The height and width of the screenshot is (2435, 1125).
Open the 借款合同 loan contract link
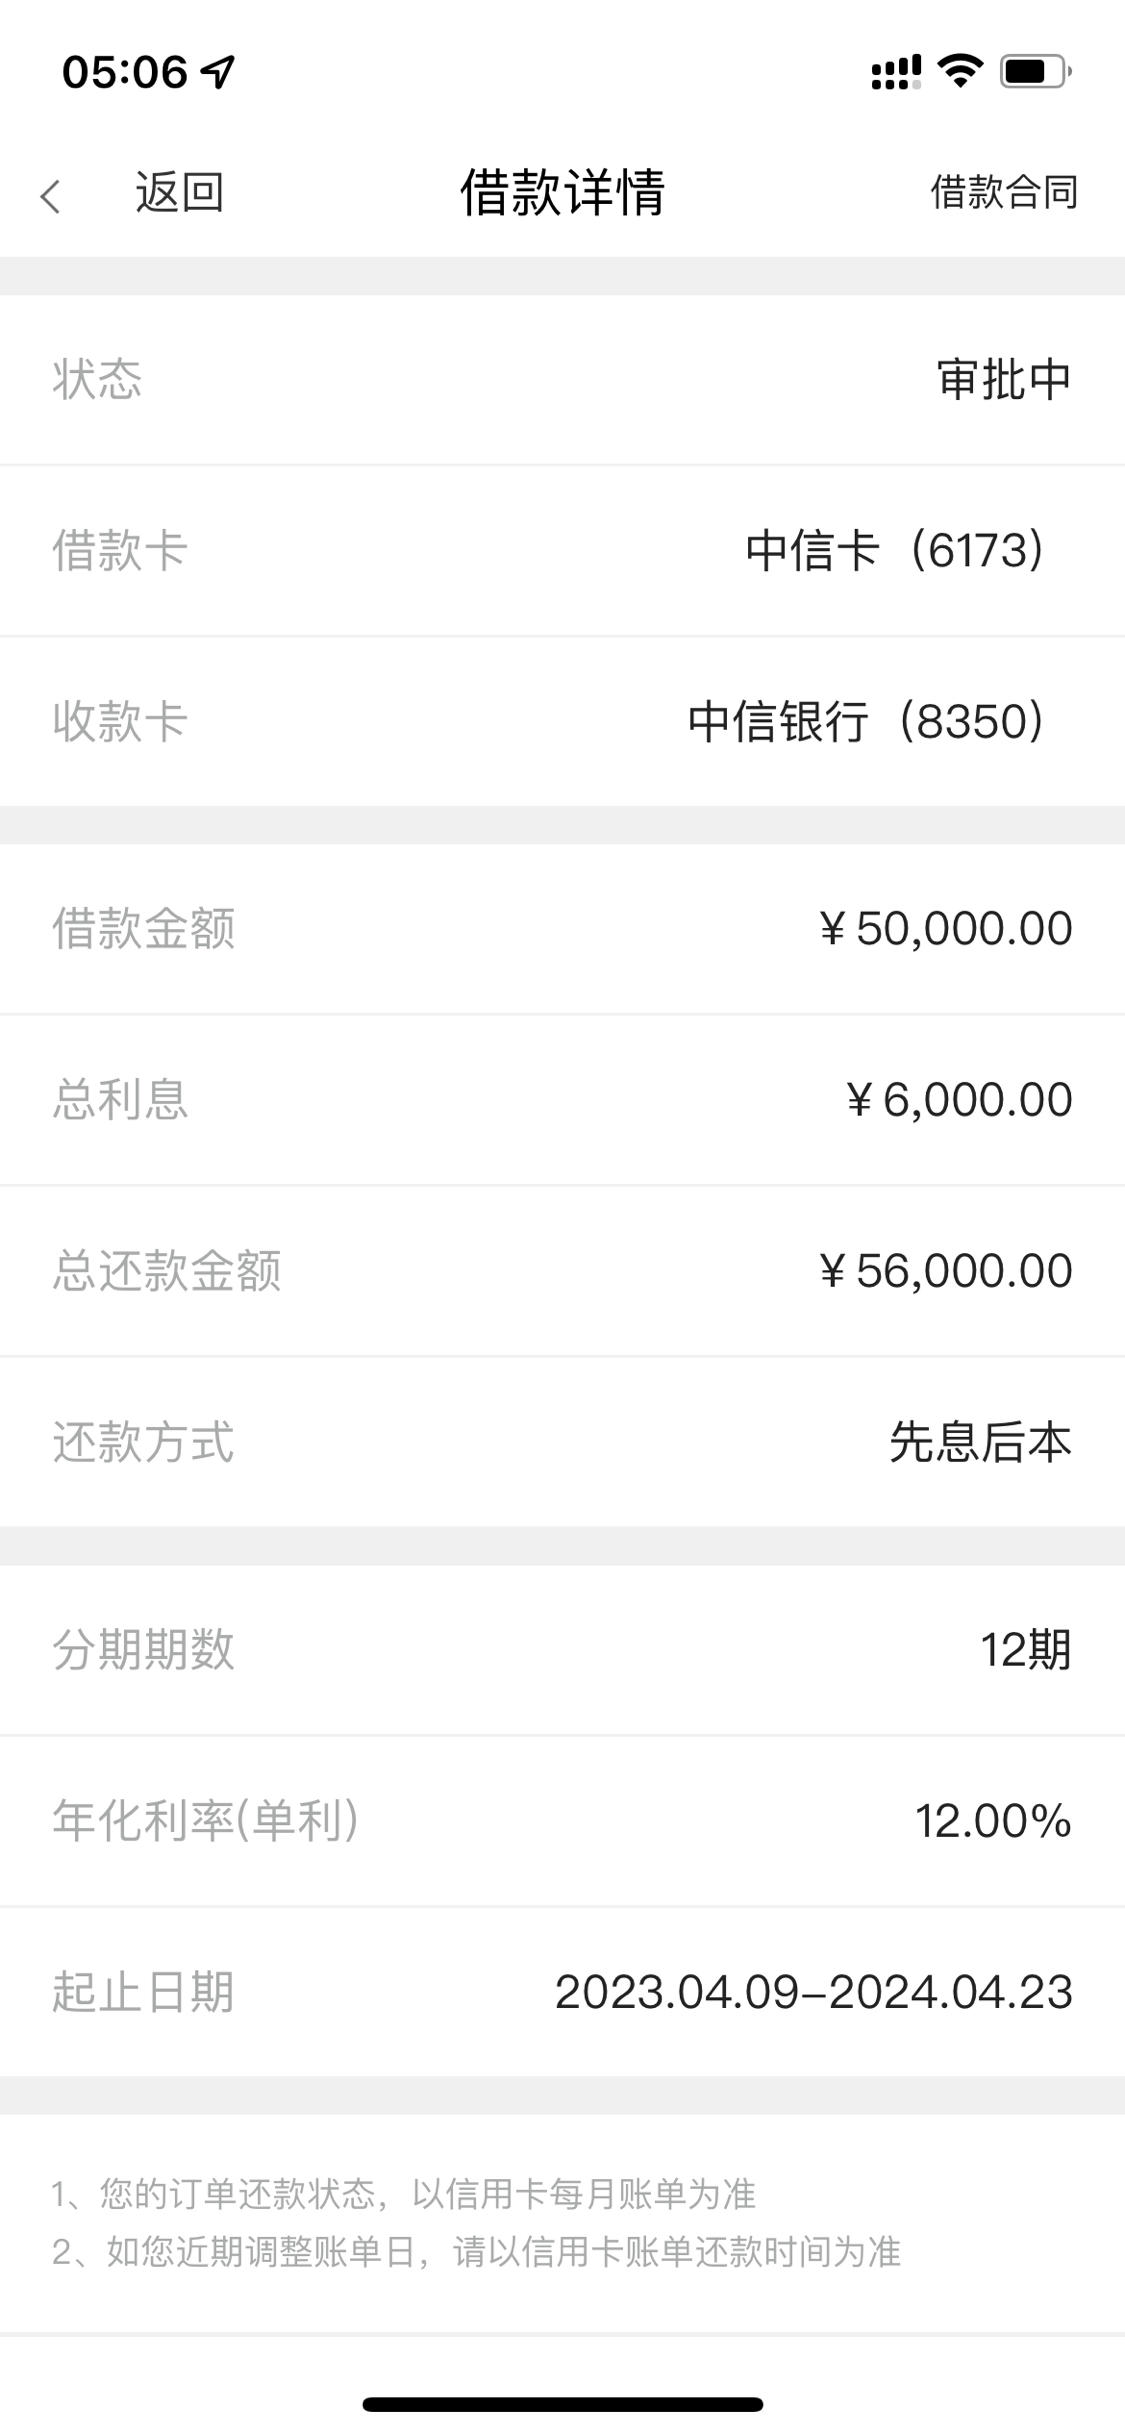pyautogui.click(x=1004, y=192)
